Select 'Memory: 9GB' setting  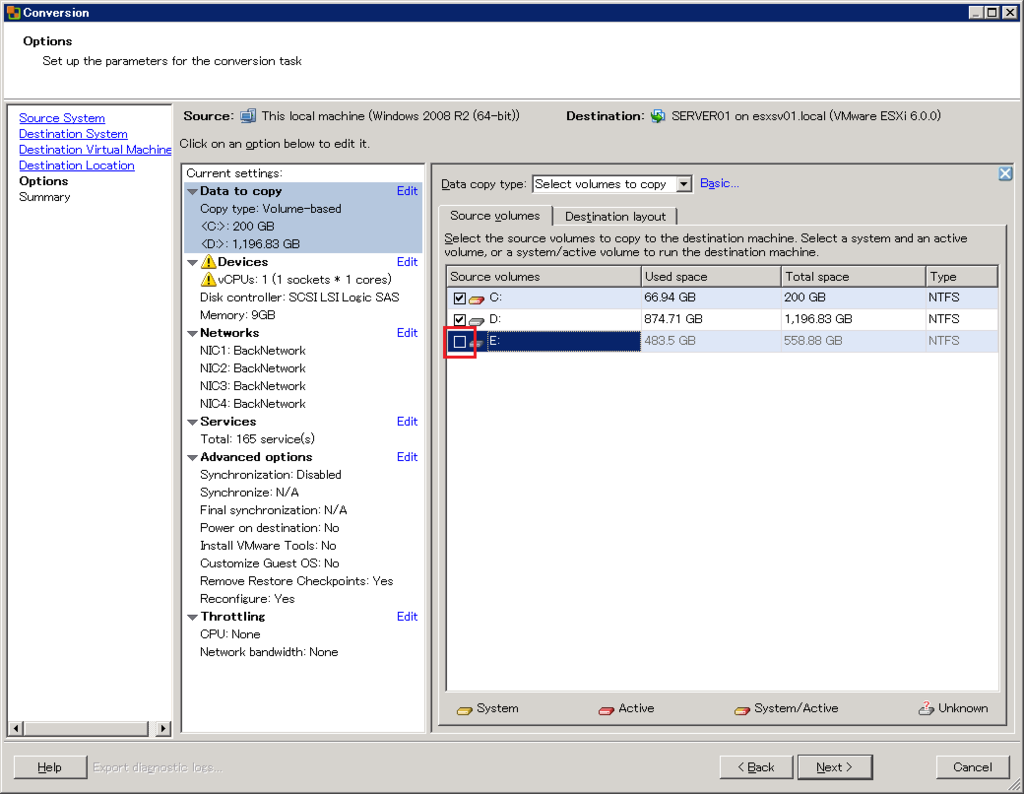point(238,315)
